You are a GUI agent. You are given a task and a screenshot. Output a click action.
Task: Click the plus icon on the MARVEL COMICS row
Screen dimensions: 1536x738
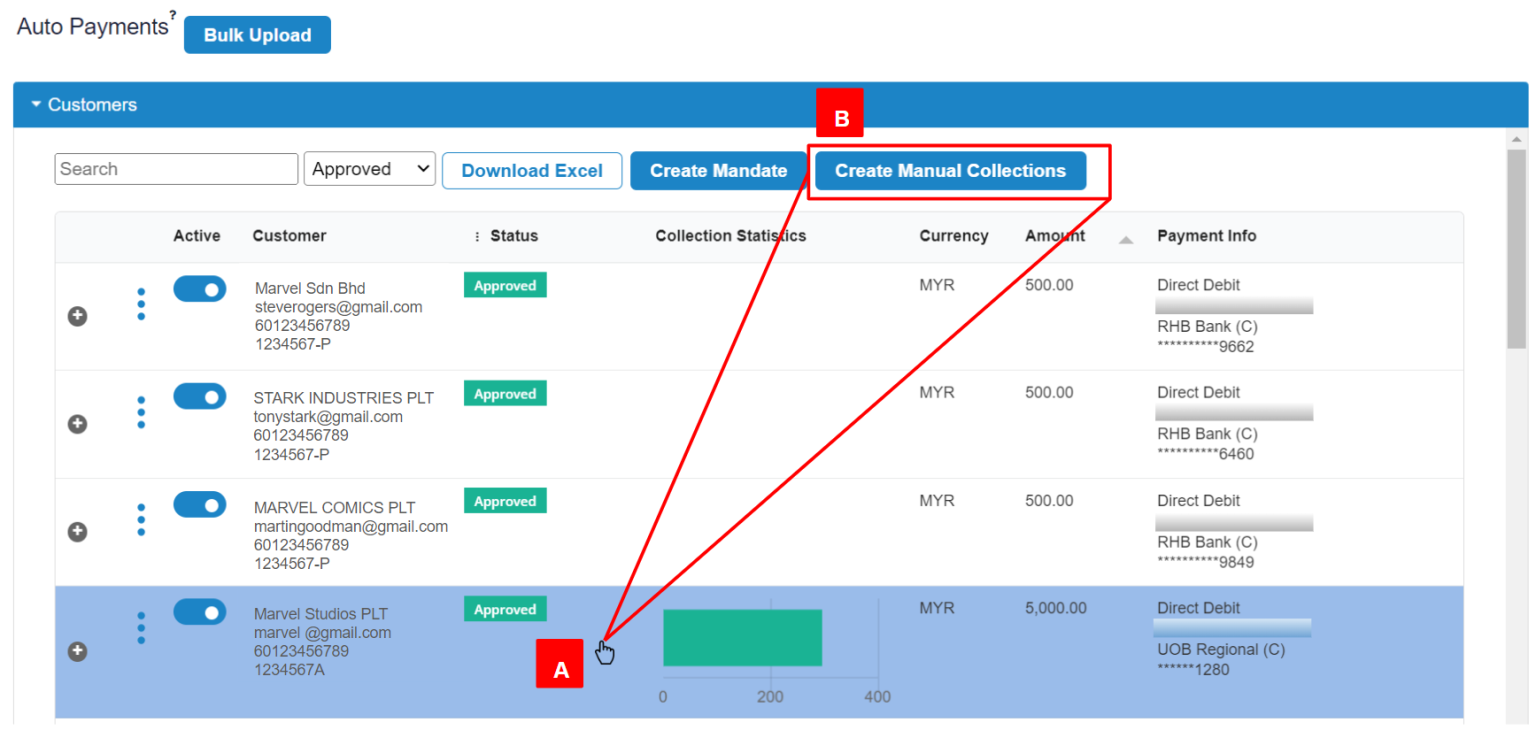[x=77, y=531]
